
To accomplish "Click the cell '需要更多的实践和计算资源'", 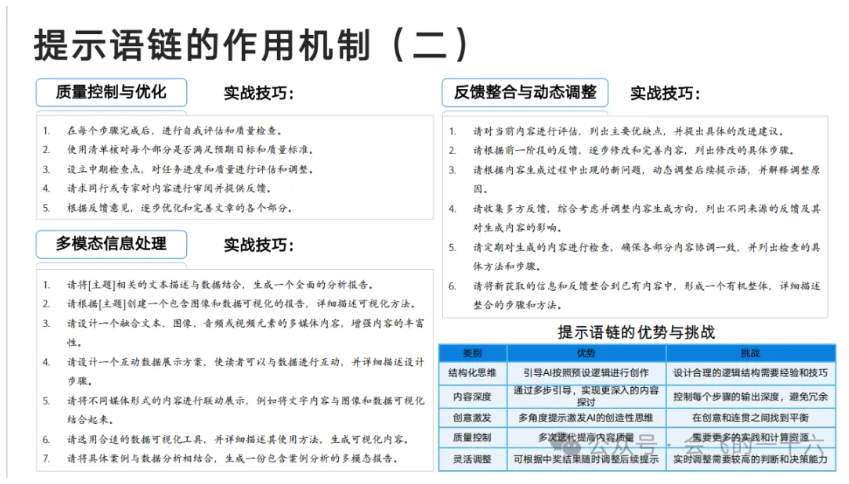I will (750, 437).
